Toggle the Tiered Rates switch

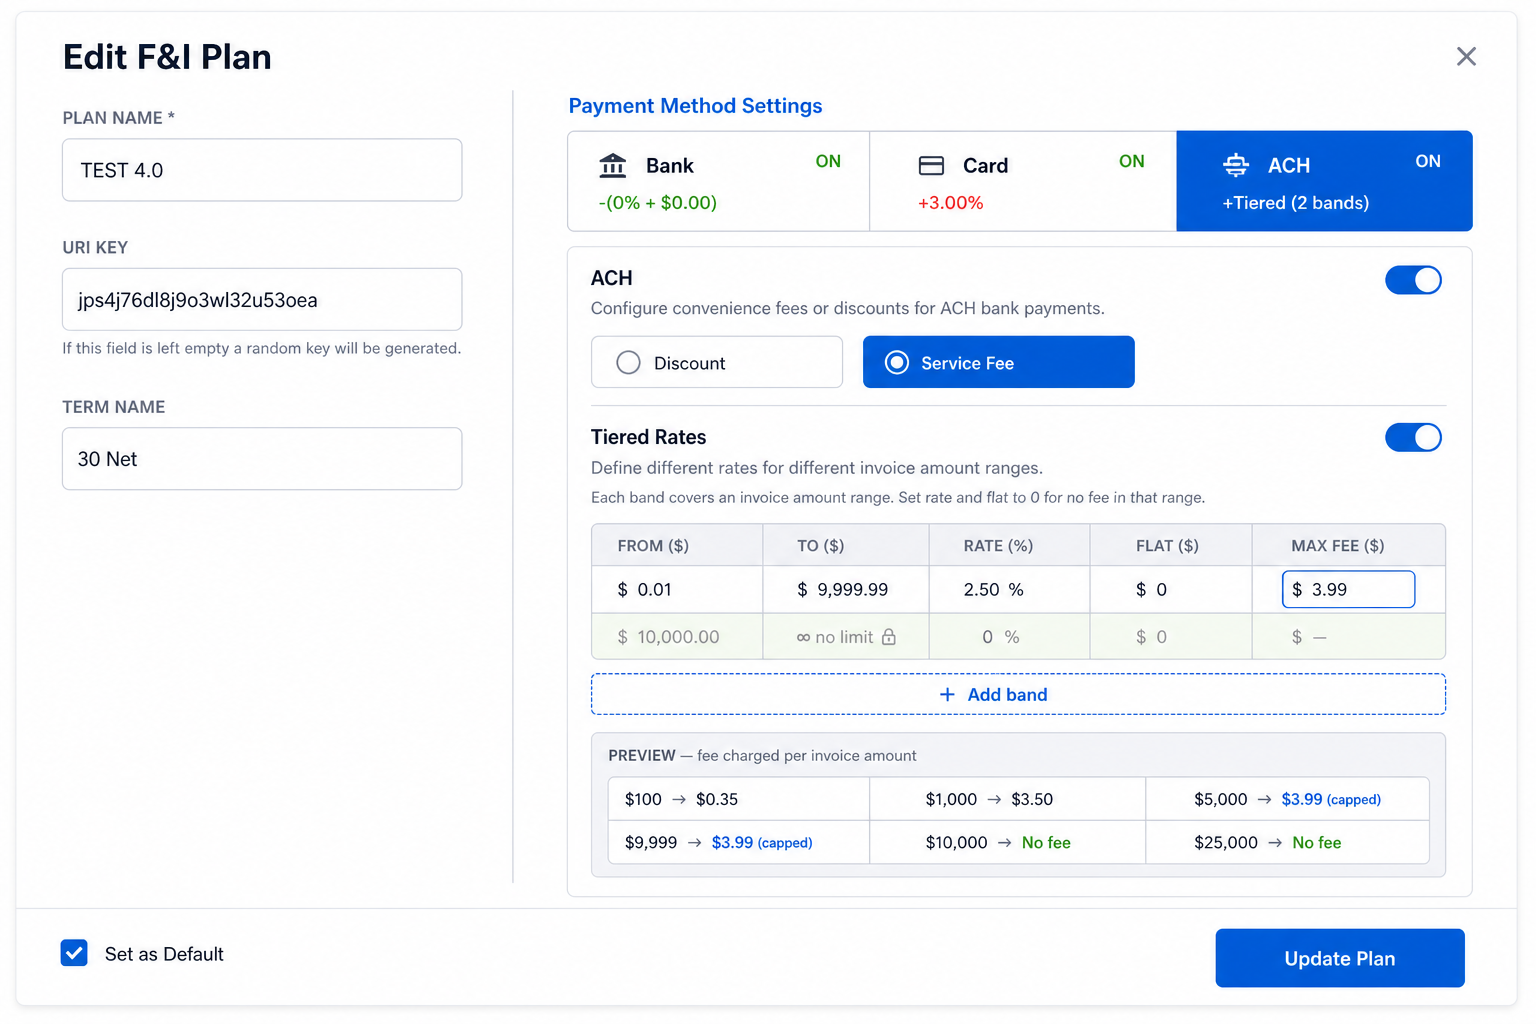click(x=1413, y=437)
